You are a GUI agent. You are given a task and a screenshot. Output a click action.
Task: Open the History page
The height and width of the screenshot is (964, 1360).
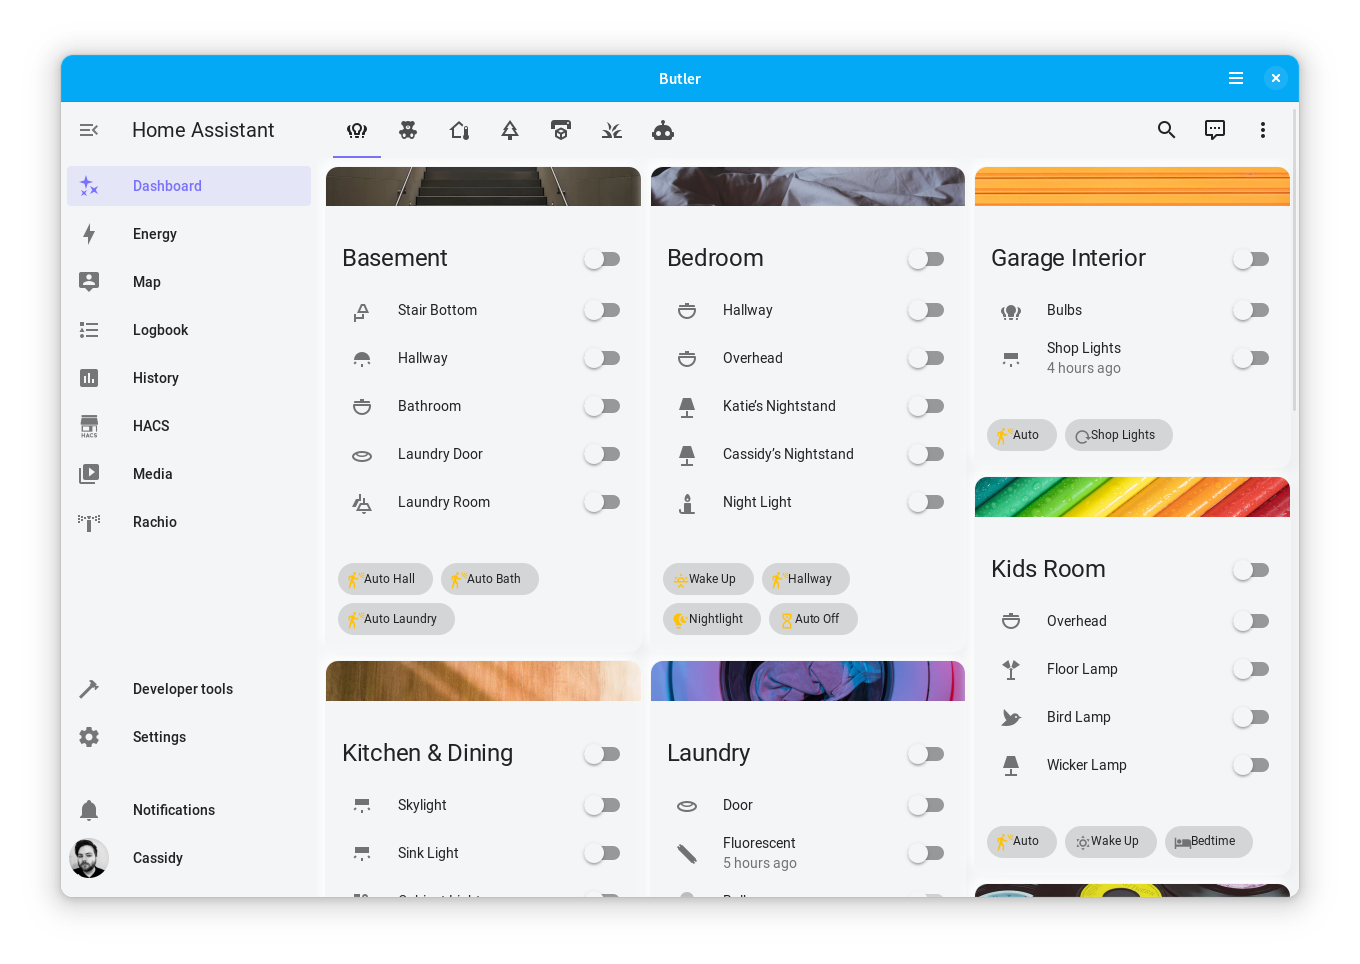click(x=189, y=378)
